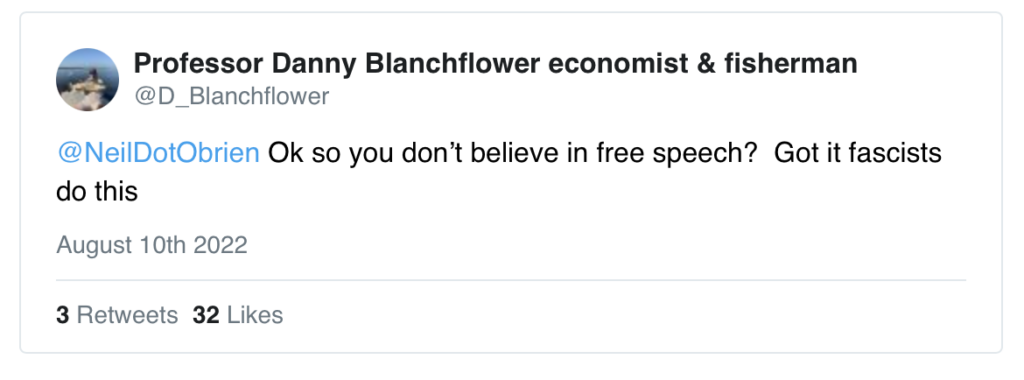View the 32 Likes count
Image resolution: width=1024 pixels, height=380 pixels.
point(238,315)
